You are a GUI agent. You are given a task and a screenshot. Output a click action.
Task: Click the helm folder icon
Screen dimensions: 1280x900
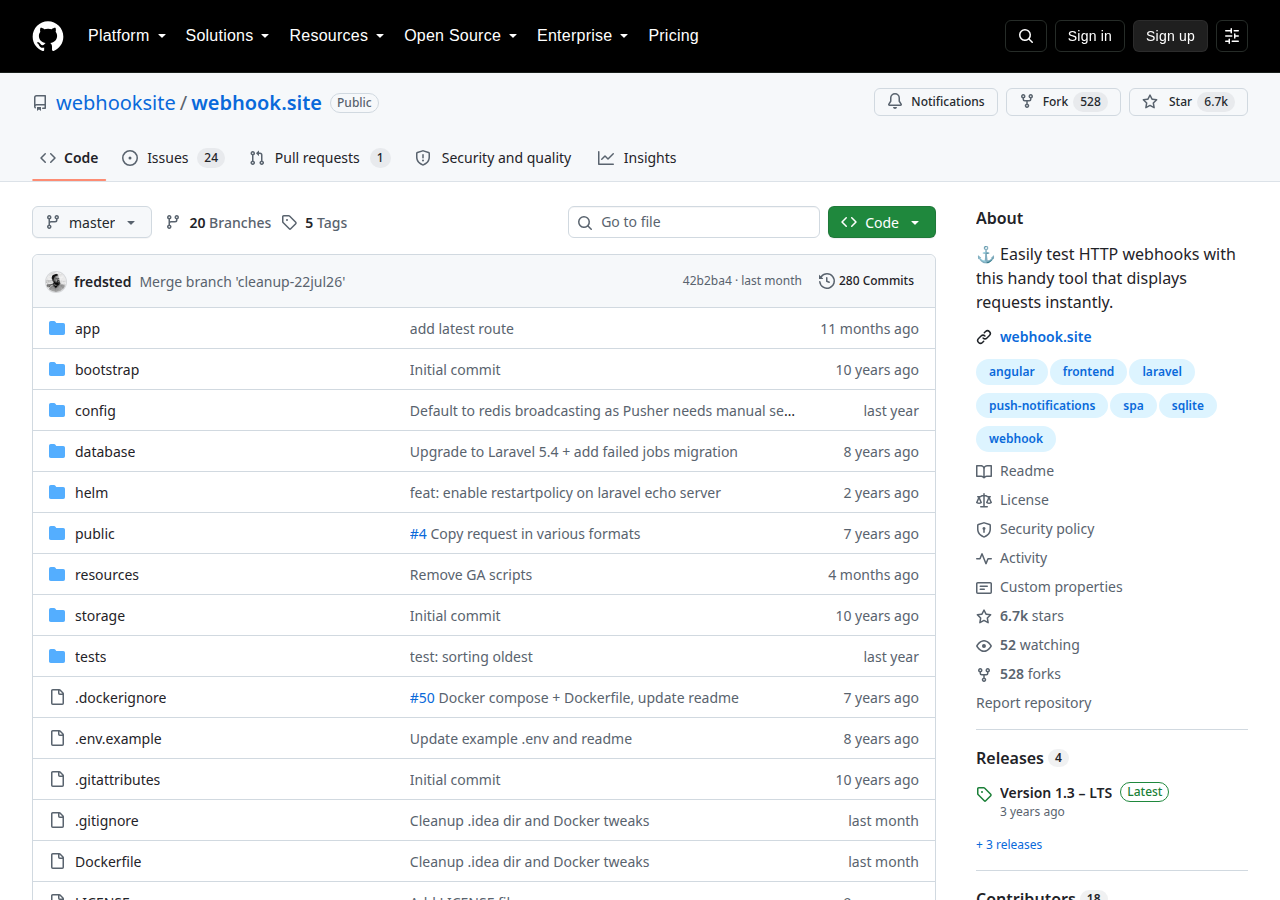tap(57, 493)
